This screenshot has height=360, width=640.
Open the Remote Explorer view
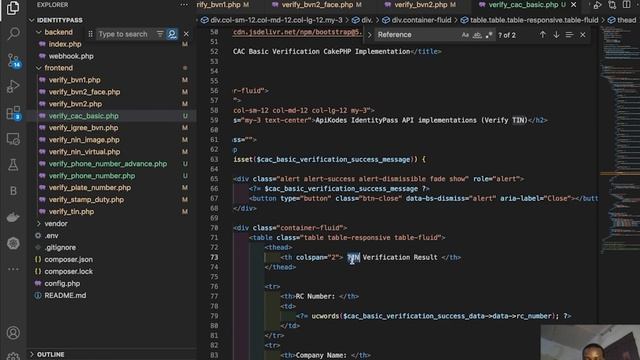(x=13, y=139)
